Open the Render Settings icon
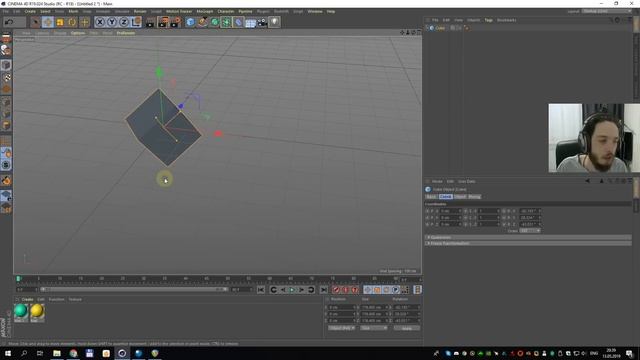This screenshot has width=640, height=360. click(175, 22)
